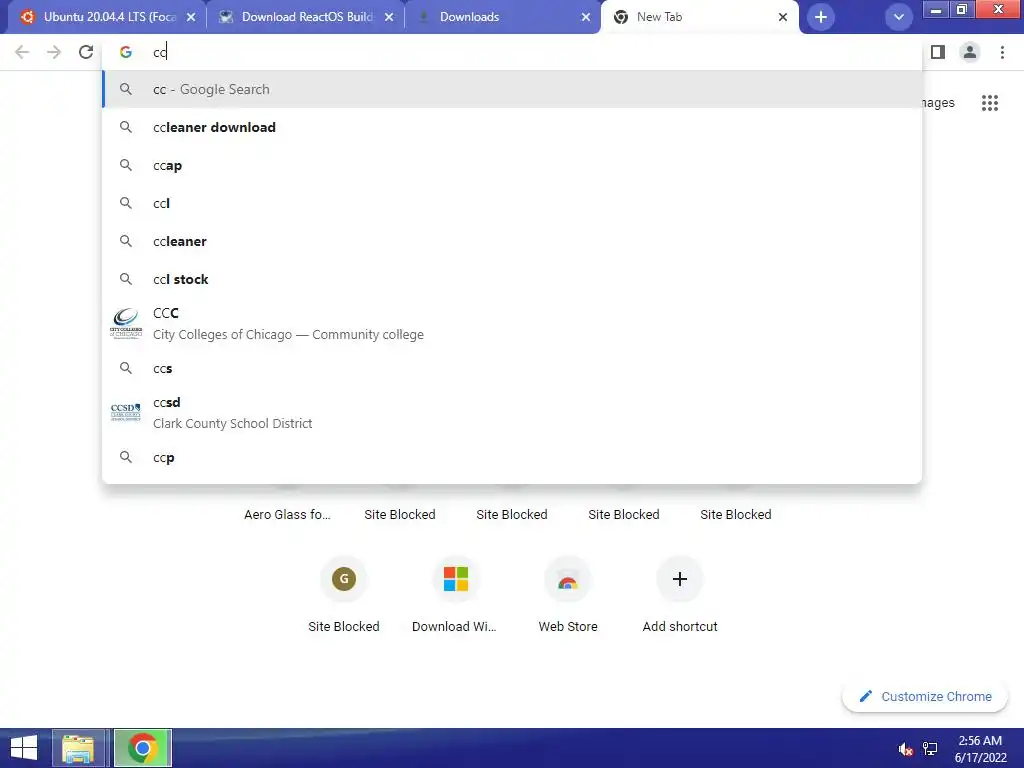This screenshot has width=1024, height=768.
Task: Click the Customize Chrome button
Action: tap(925, 696)
